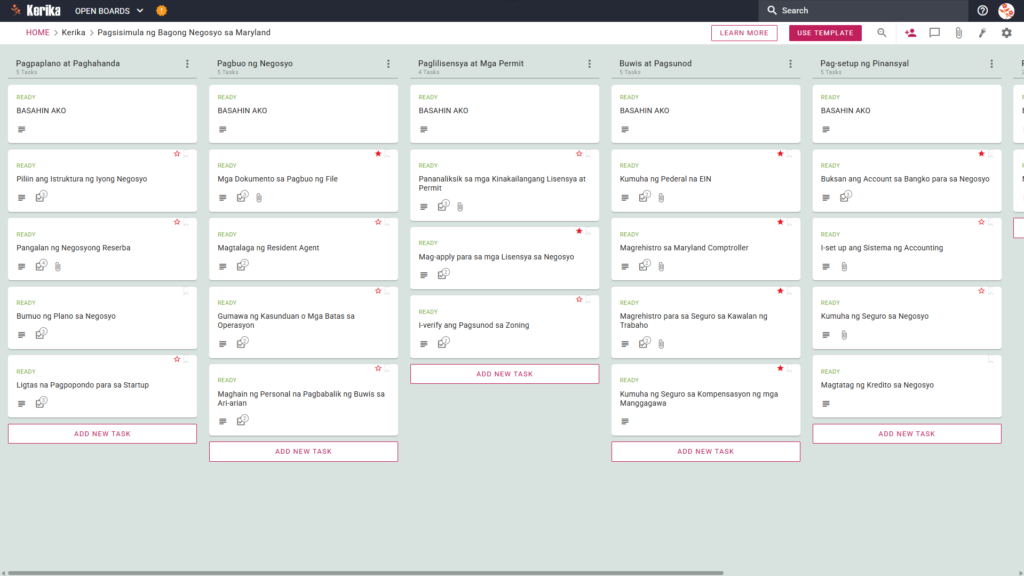
Task: Open Gumawa ng Kasunduan o Mga Batas sa Operasyon card
Action: [x=304, y=323]
